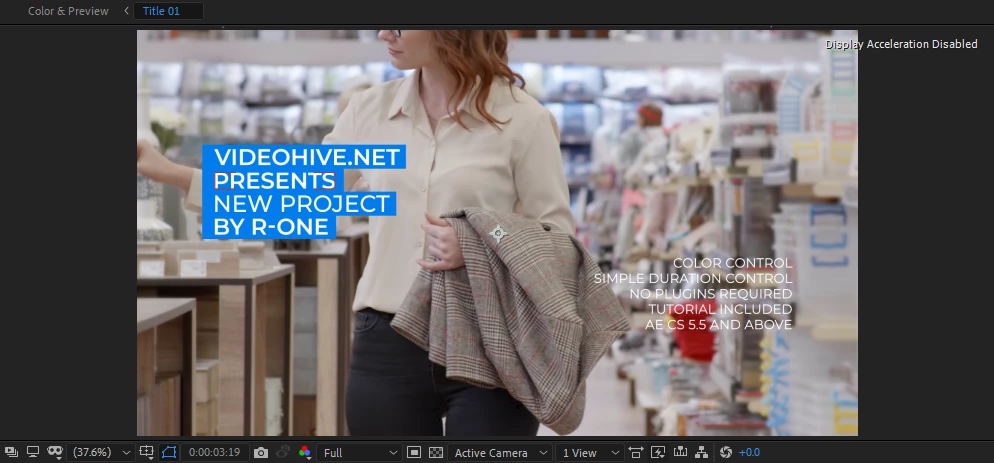Viewport: 994px width, 463px height.
Task: Click the primary viewer monitor icon
Action: [x=33, y=452]
